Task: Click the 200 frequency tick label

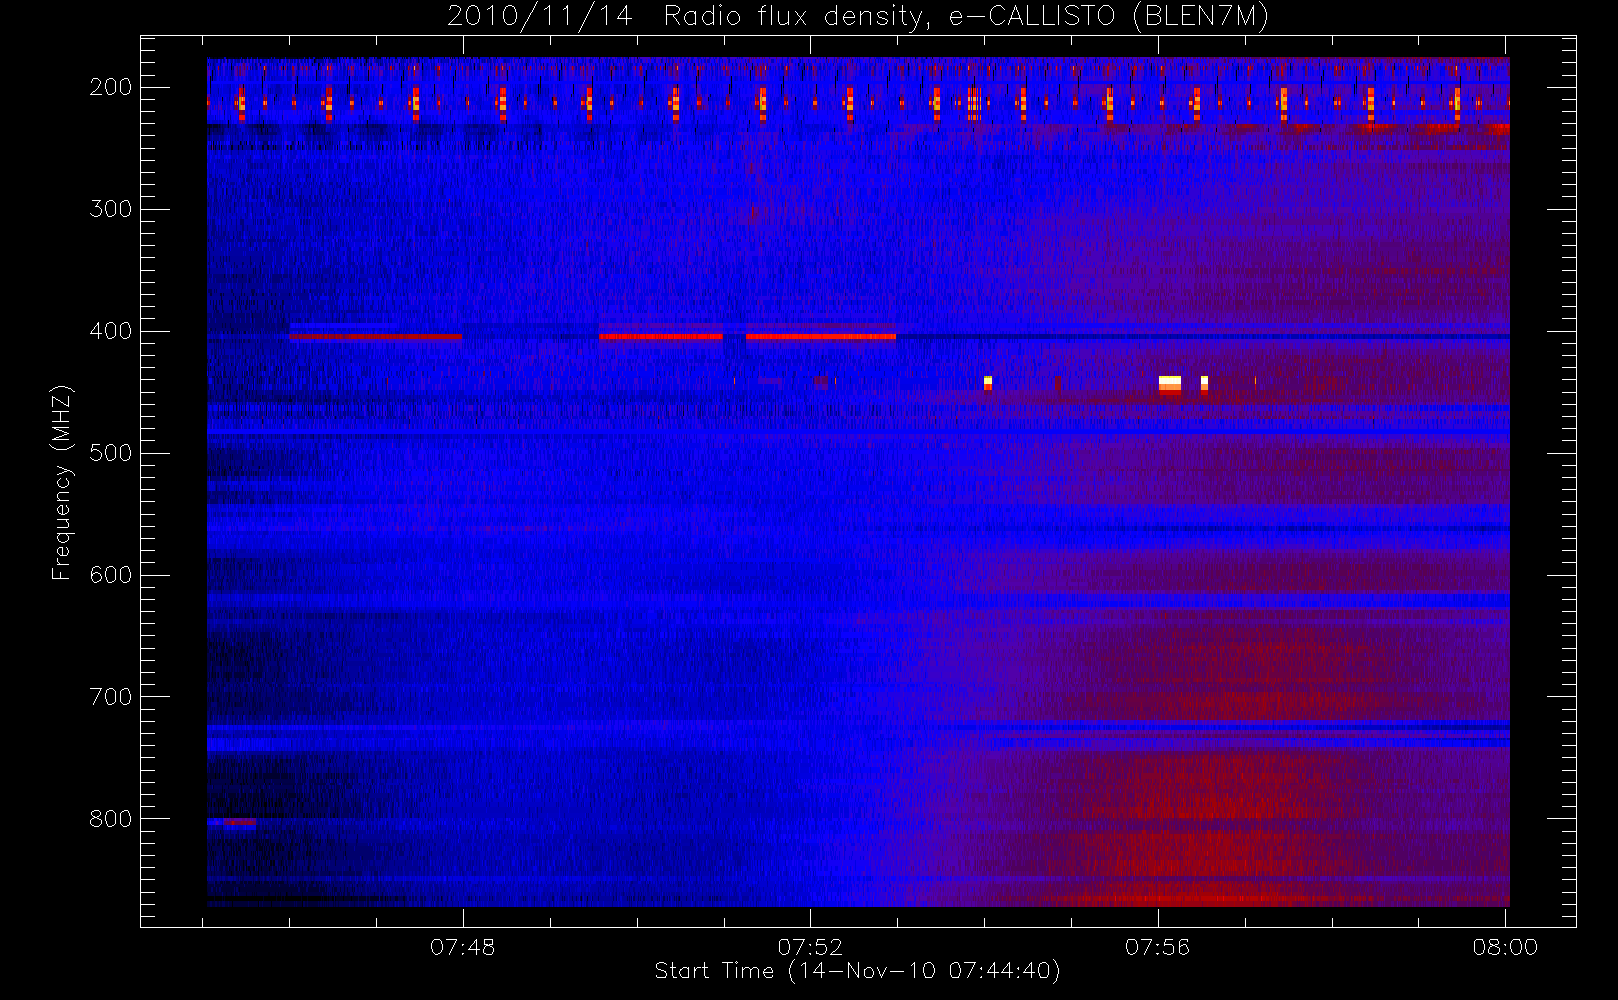Action: pyautogui.click(x=111, y=87)
